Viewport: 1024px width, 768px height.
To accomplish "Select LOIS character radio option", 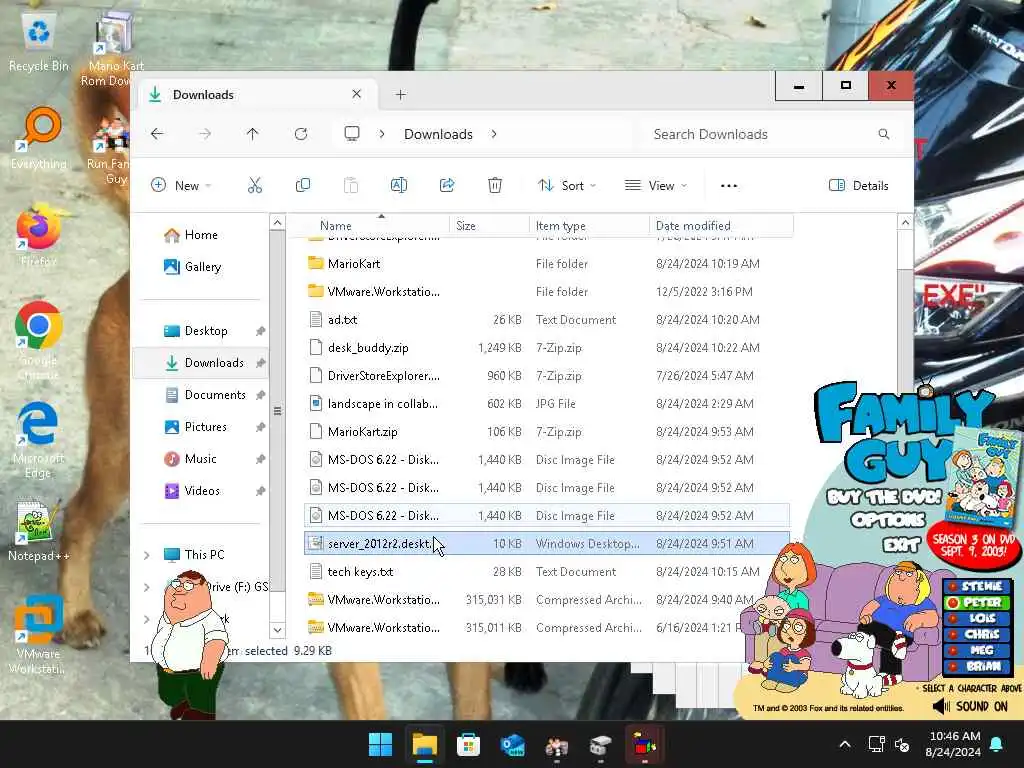I will (976, 618).
